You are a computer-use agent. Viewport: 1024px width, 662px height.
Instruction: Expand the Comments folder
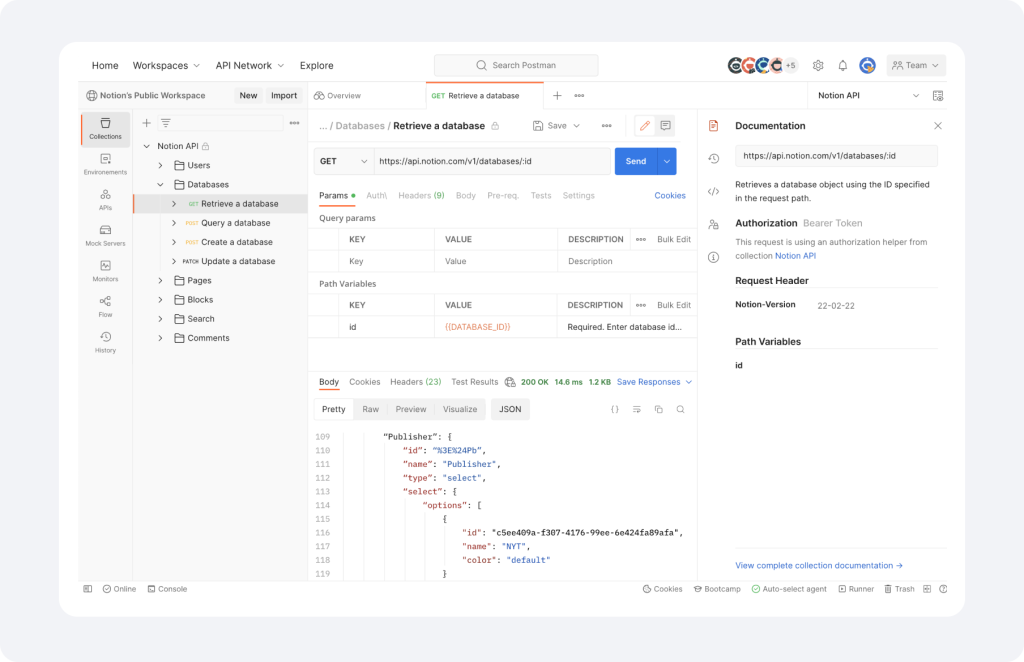pyautogui.click(x=161, y=338)
